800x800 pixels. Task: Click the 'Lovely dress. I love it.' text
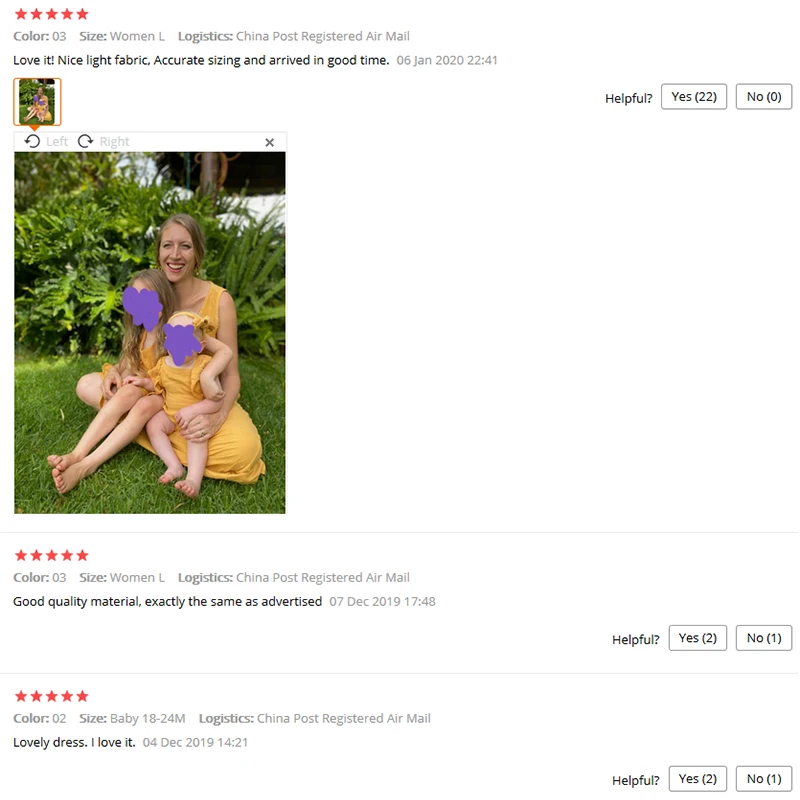point(74,742)
